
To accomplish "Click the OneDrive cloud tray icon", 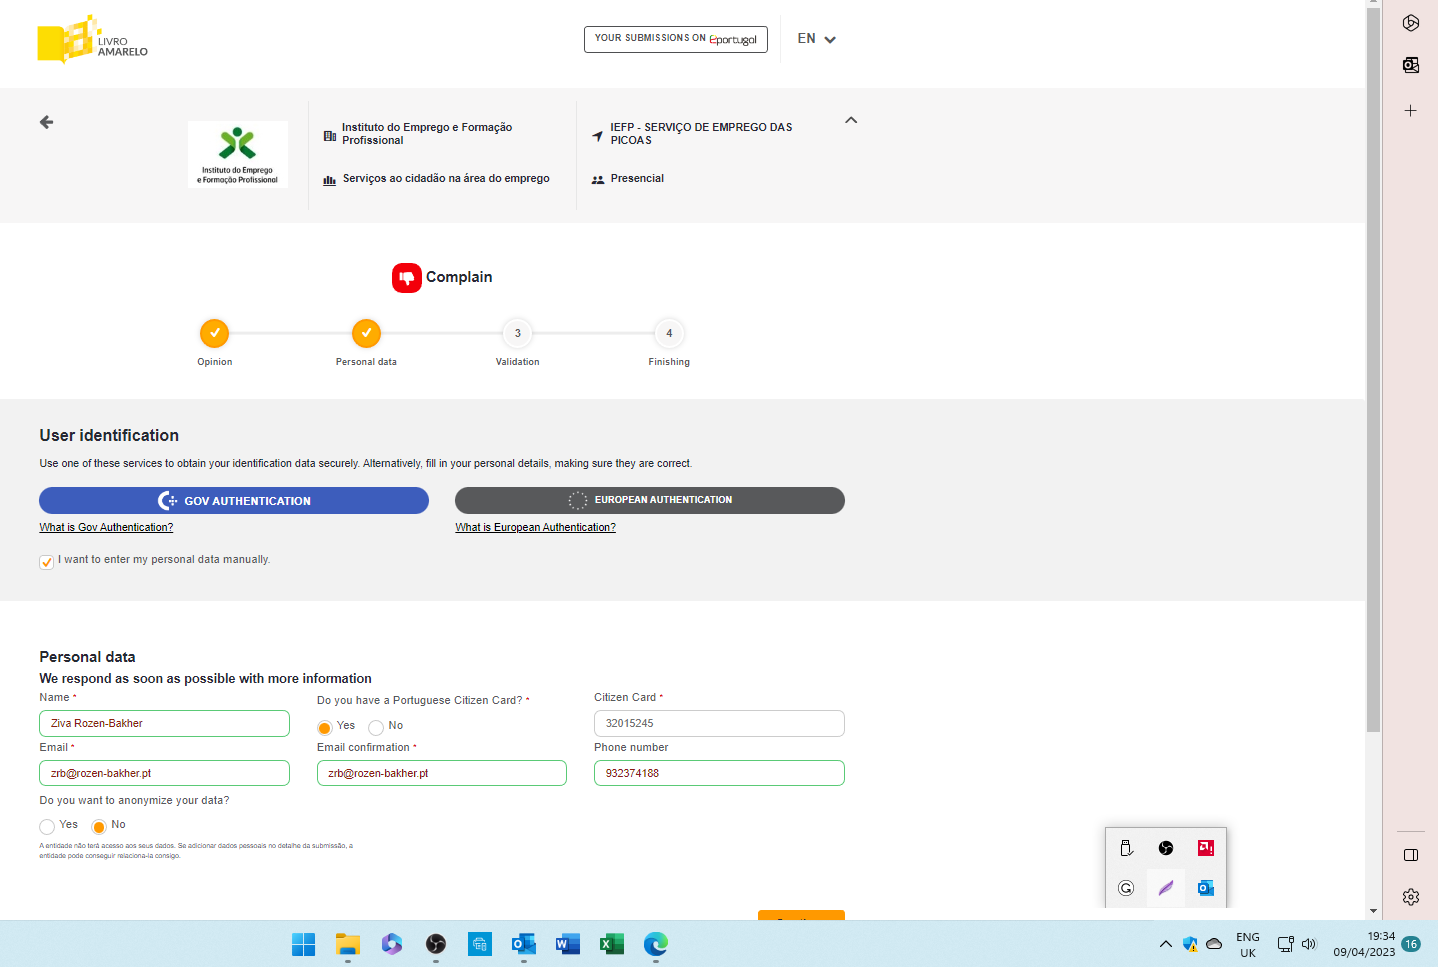I will click(1214, 944).
